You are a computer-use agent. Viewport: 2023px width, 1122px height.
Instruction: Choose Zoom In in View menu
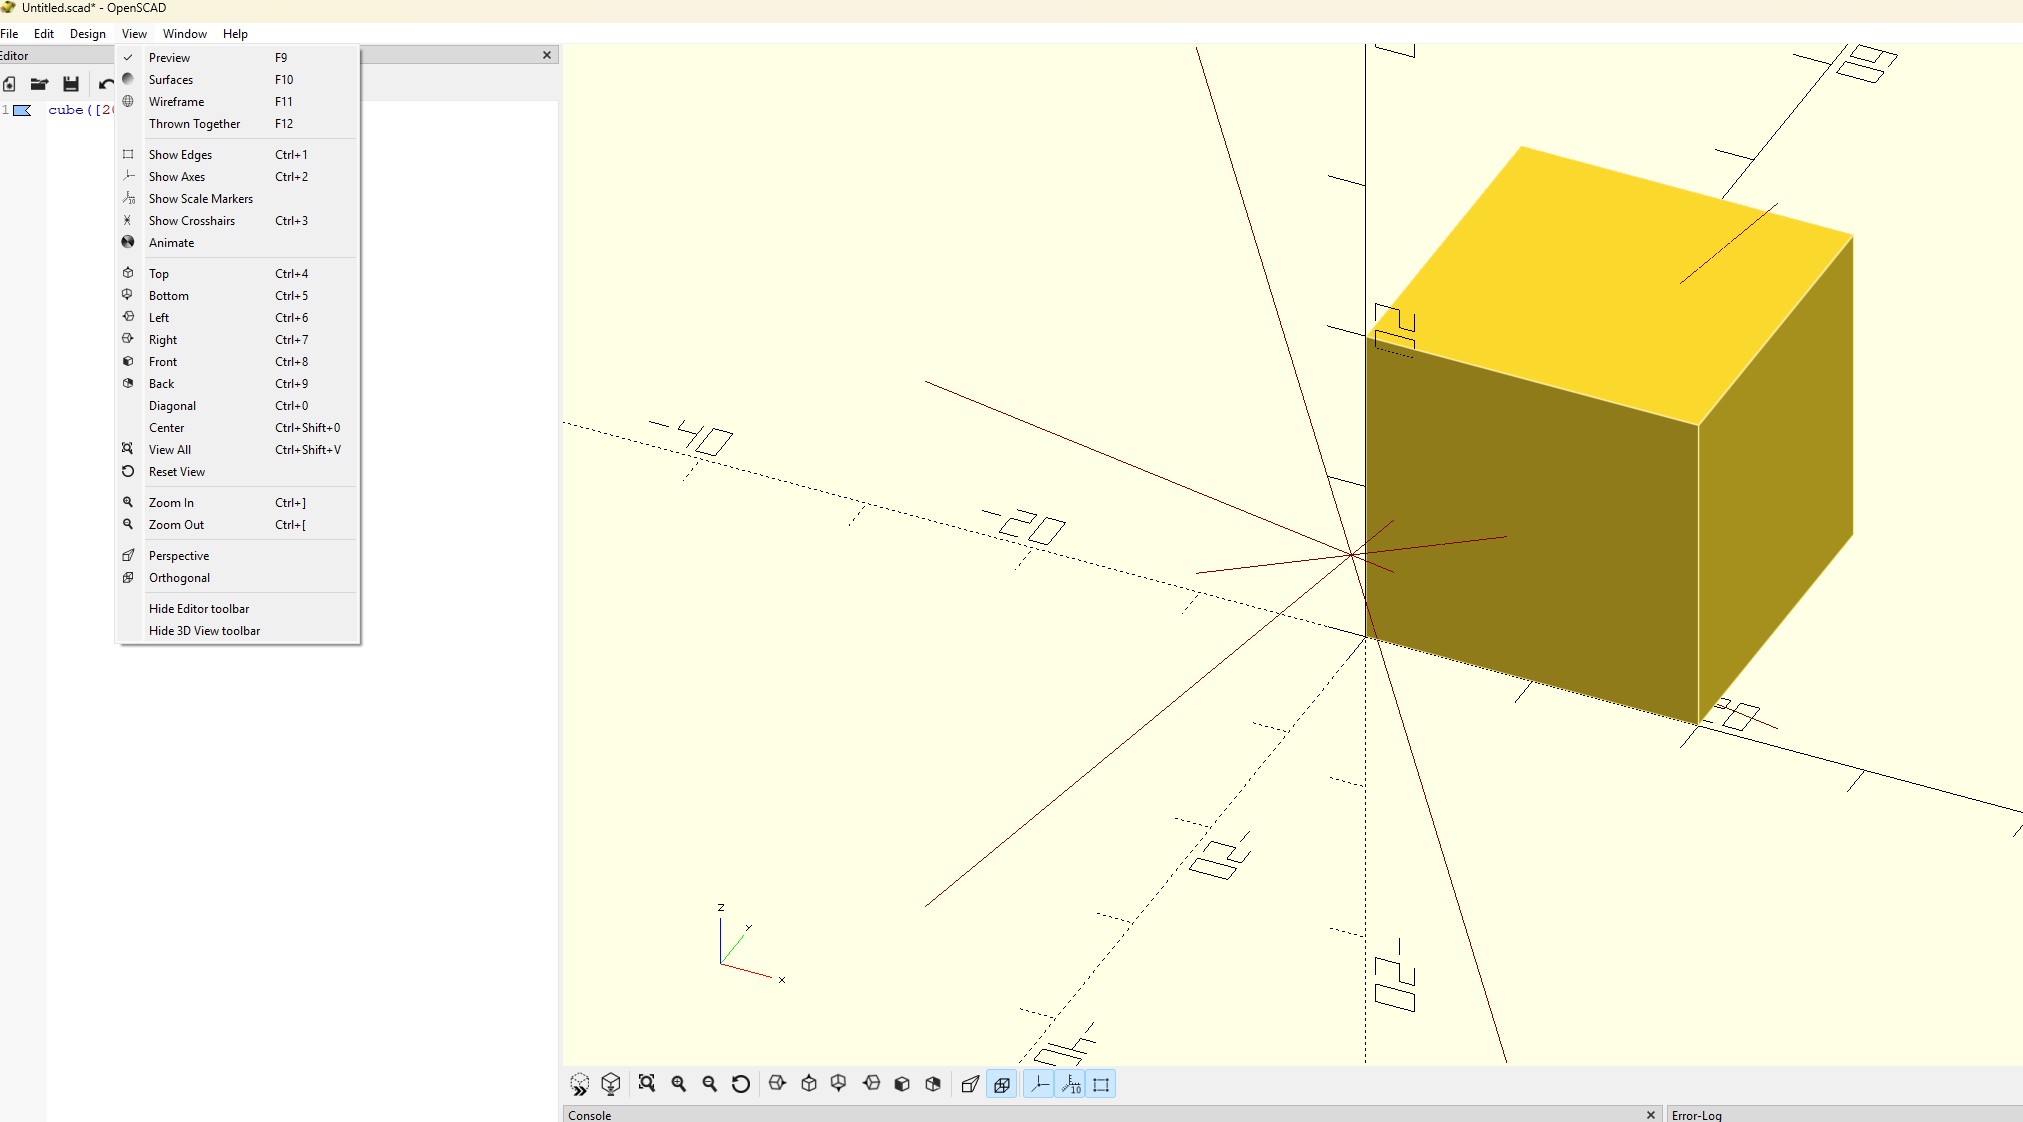(238, 503)
